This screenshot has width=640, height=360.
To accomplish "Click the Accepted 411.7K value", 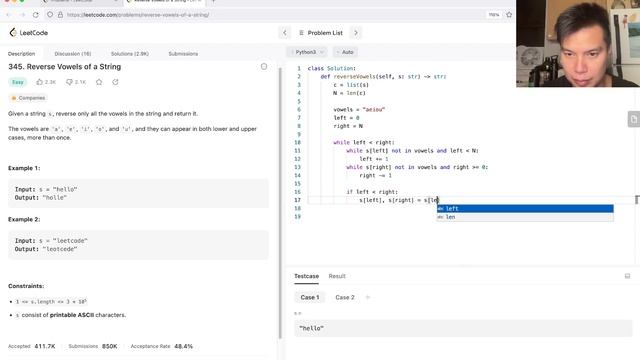I will point(45,346).
